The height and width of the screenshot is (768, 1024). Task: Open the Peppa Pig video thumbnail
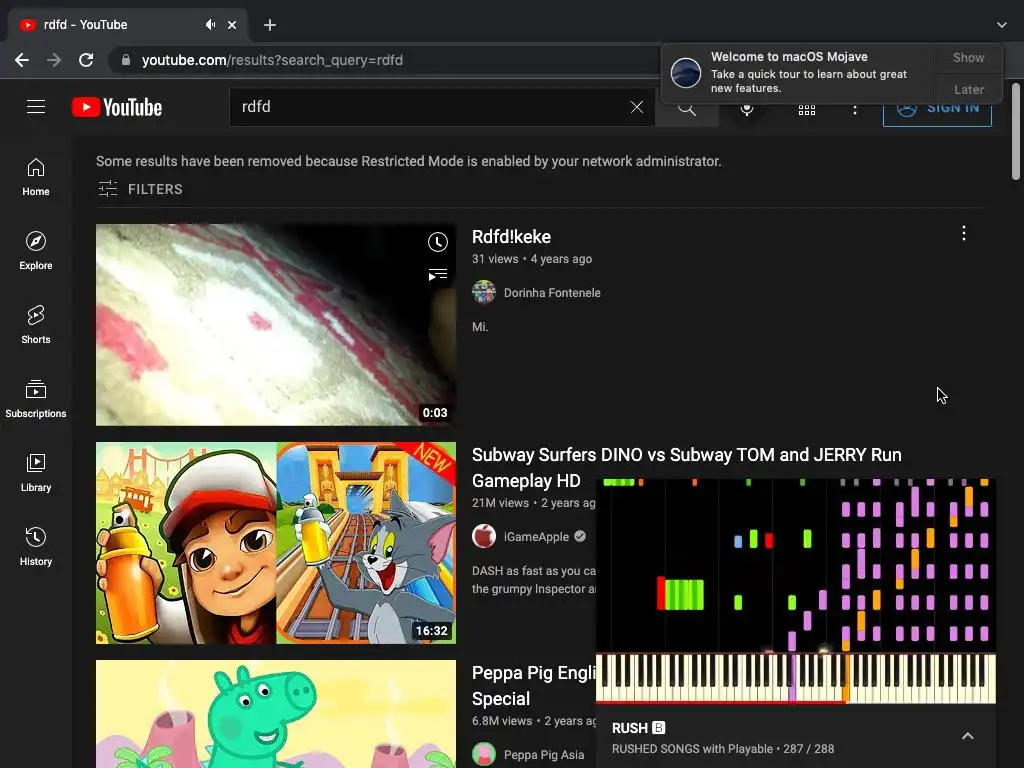click(x=276, y=714)
